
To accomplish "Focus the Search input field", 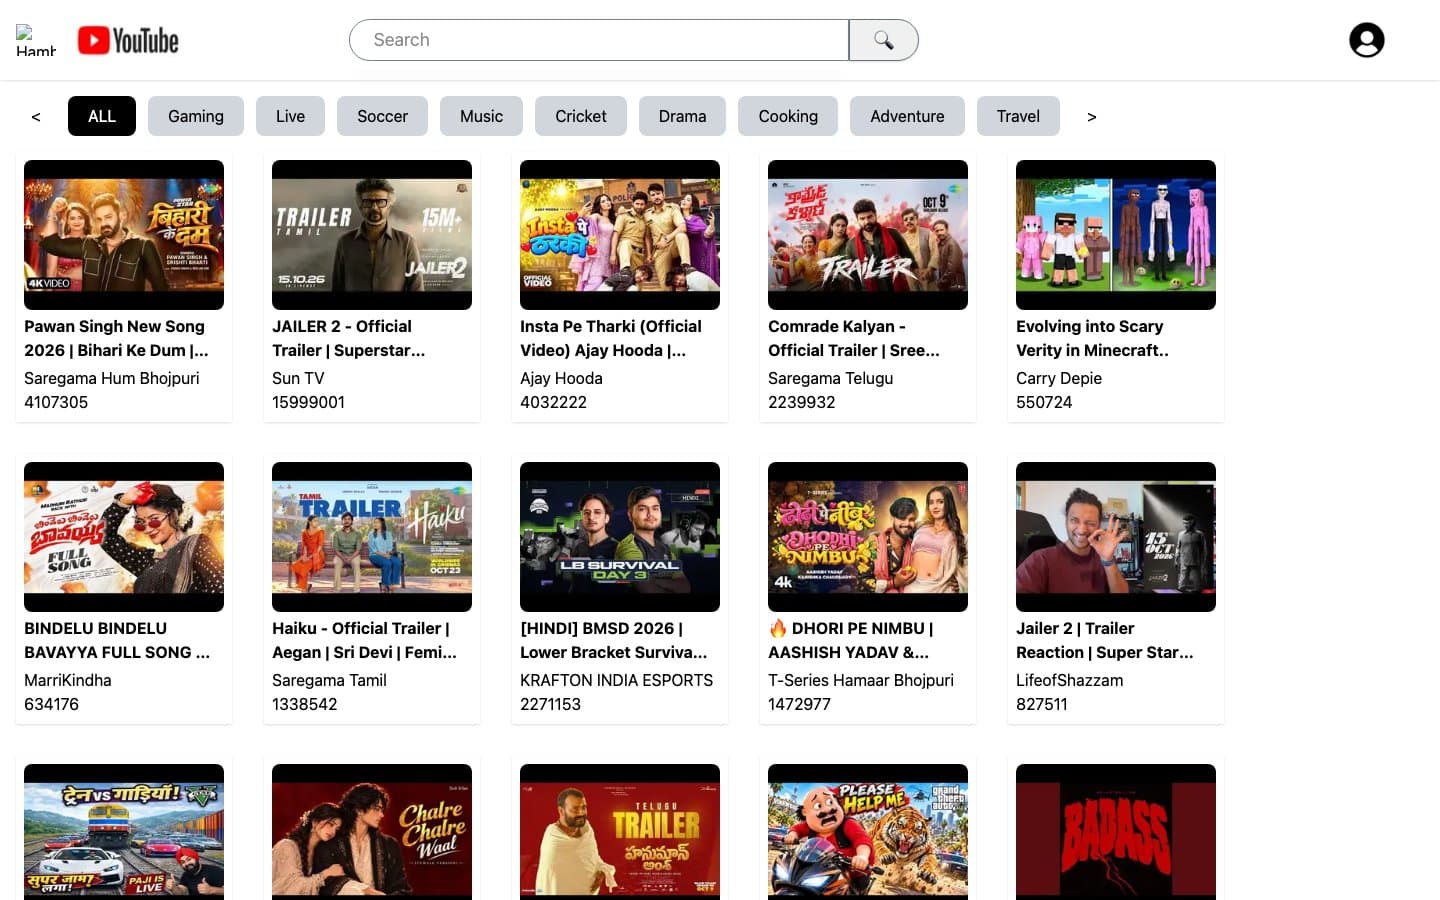I will (599, 40).
